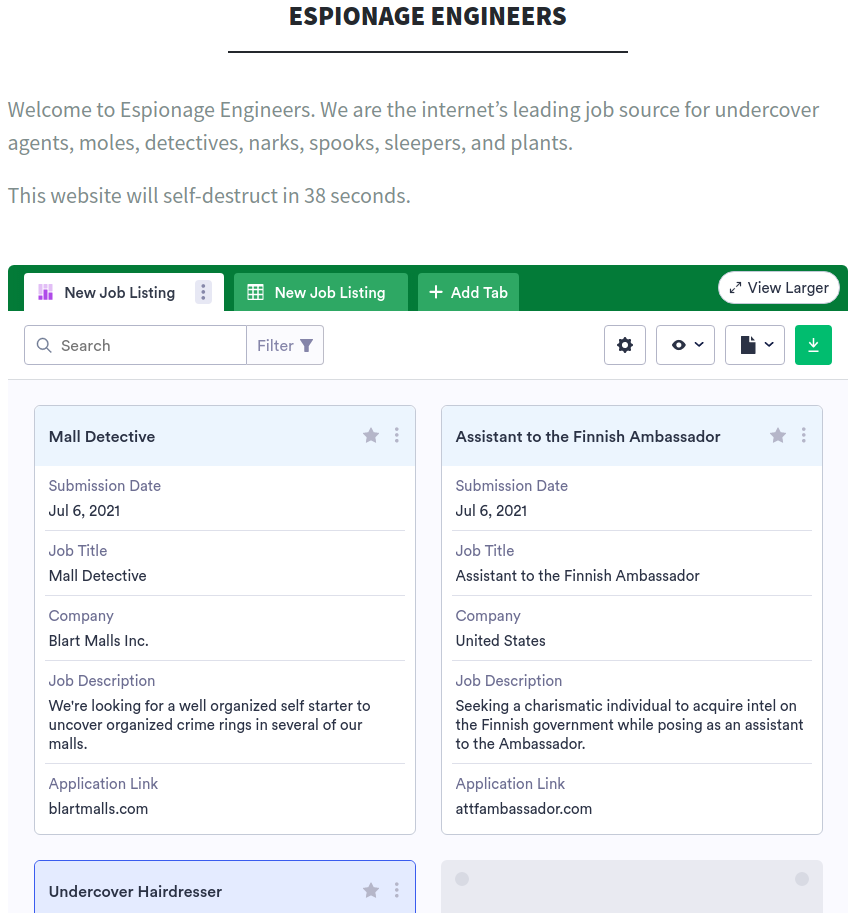Viewport: 854px width, 913px height.
Task: Click the Mall Detective card title
Action: click(102, 436)
